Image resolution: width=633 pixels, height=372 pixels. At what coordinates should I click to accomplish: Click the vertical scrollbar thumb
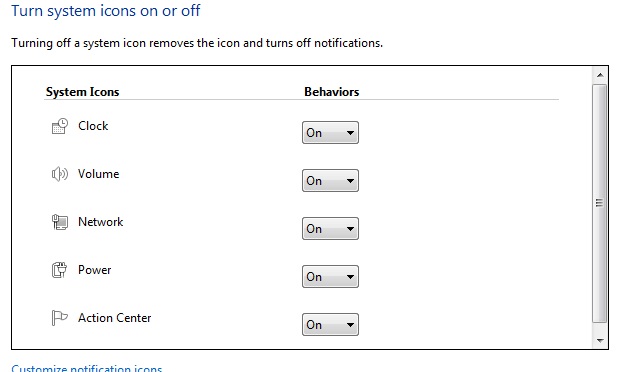pyautogui.click(x=599, y=203)
